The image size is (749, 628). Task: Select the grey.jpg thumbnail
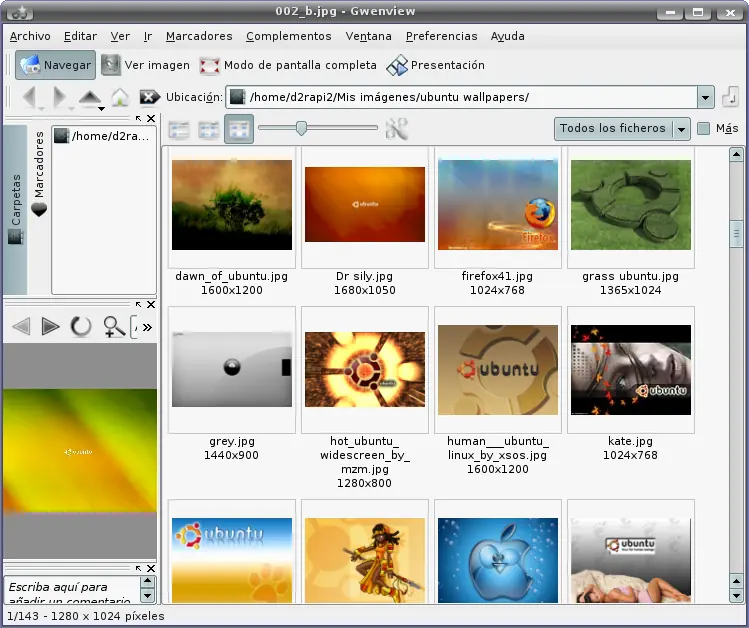coord(232,370)
